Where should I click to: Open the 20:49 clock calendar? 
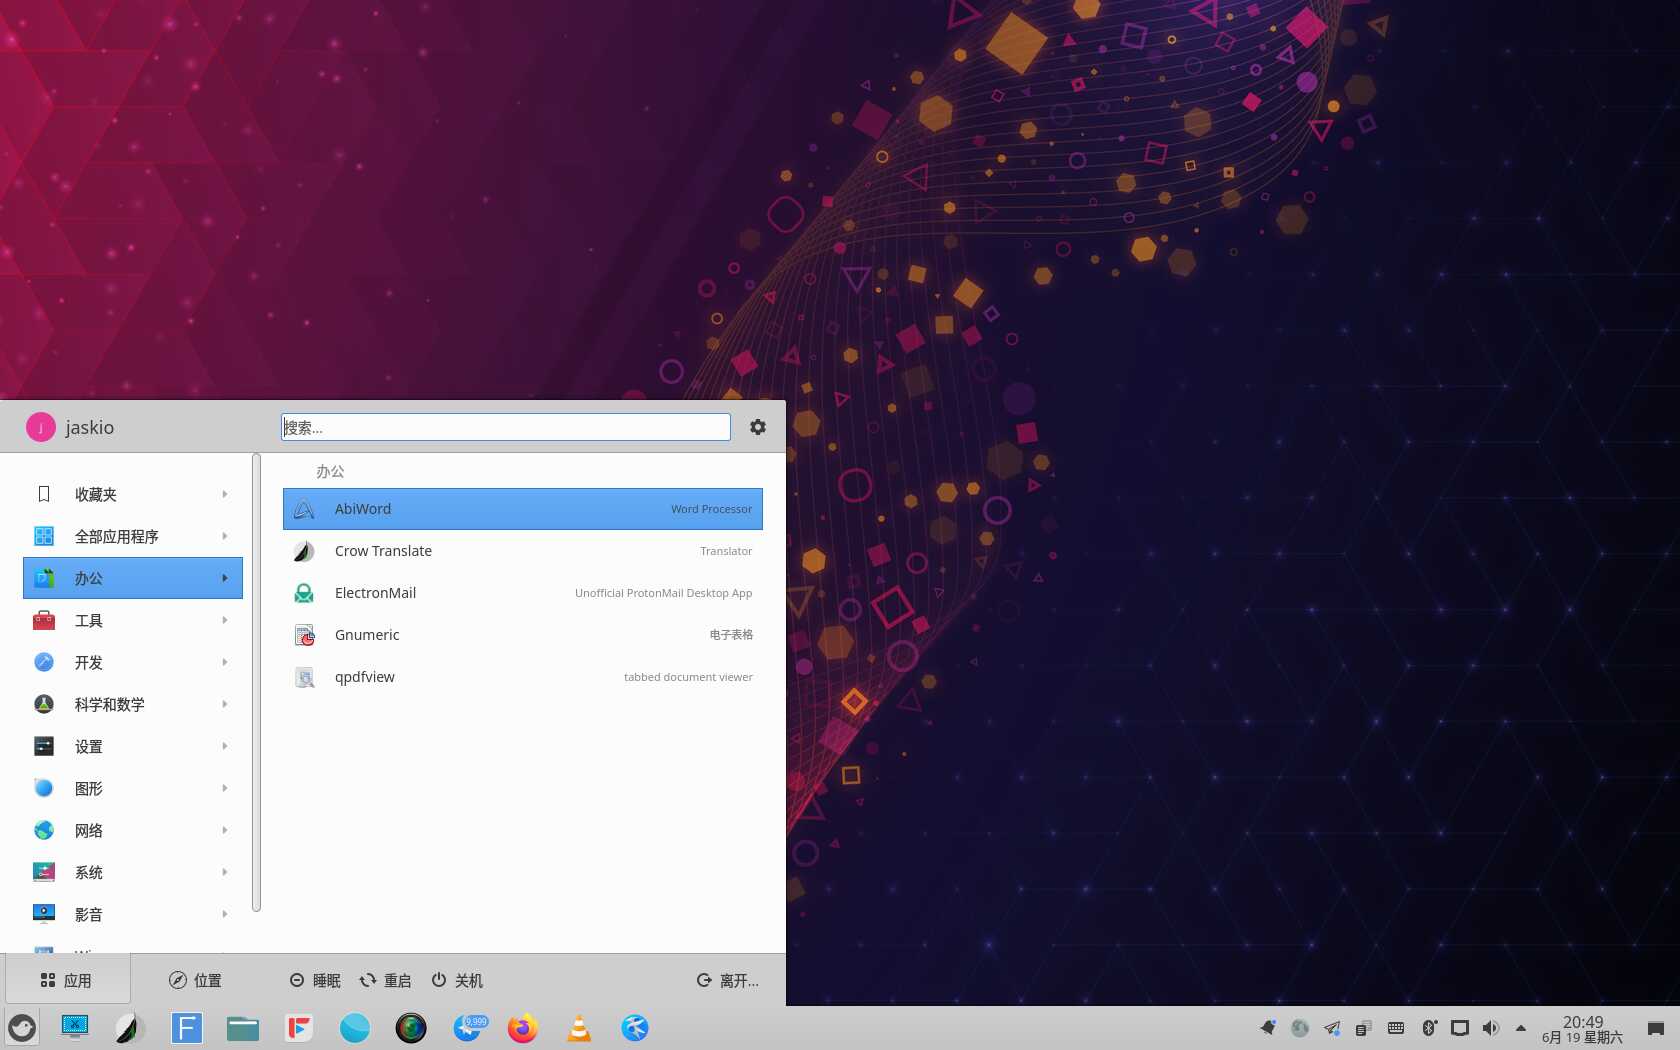point(1583,1029)
